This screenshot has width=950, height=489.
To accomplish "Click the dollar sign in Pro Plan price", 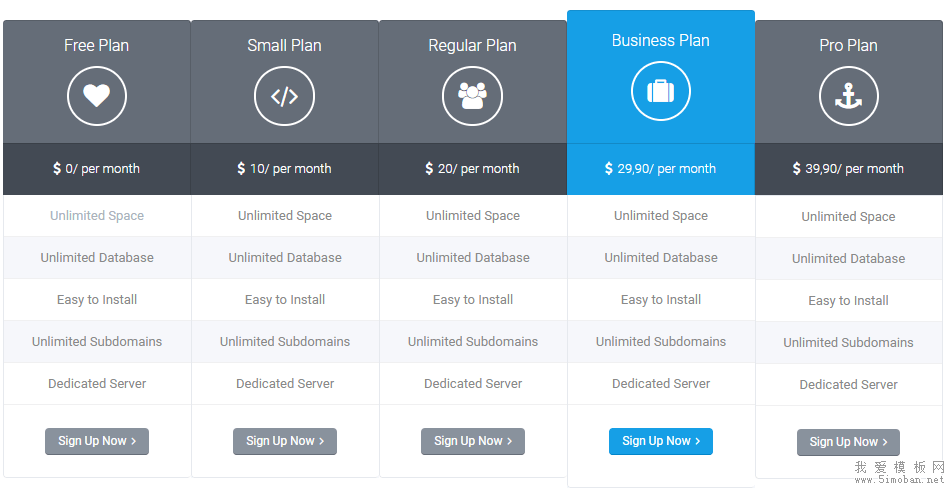I will [797, 169].
